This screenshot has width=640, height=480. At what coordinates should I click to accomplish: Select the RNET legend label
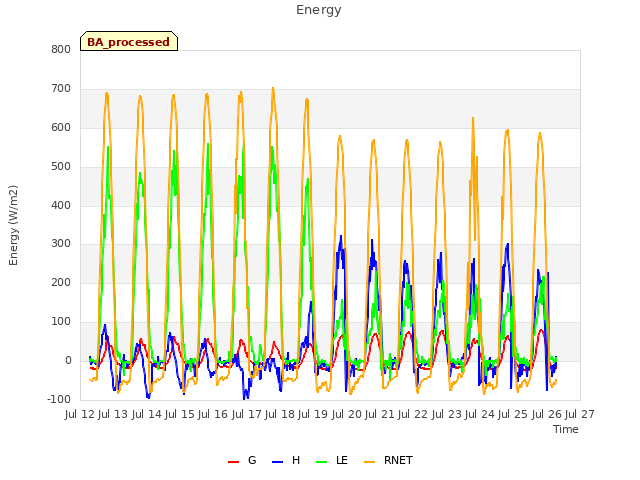pos(398,460)
